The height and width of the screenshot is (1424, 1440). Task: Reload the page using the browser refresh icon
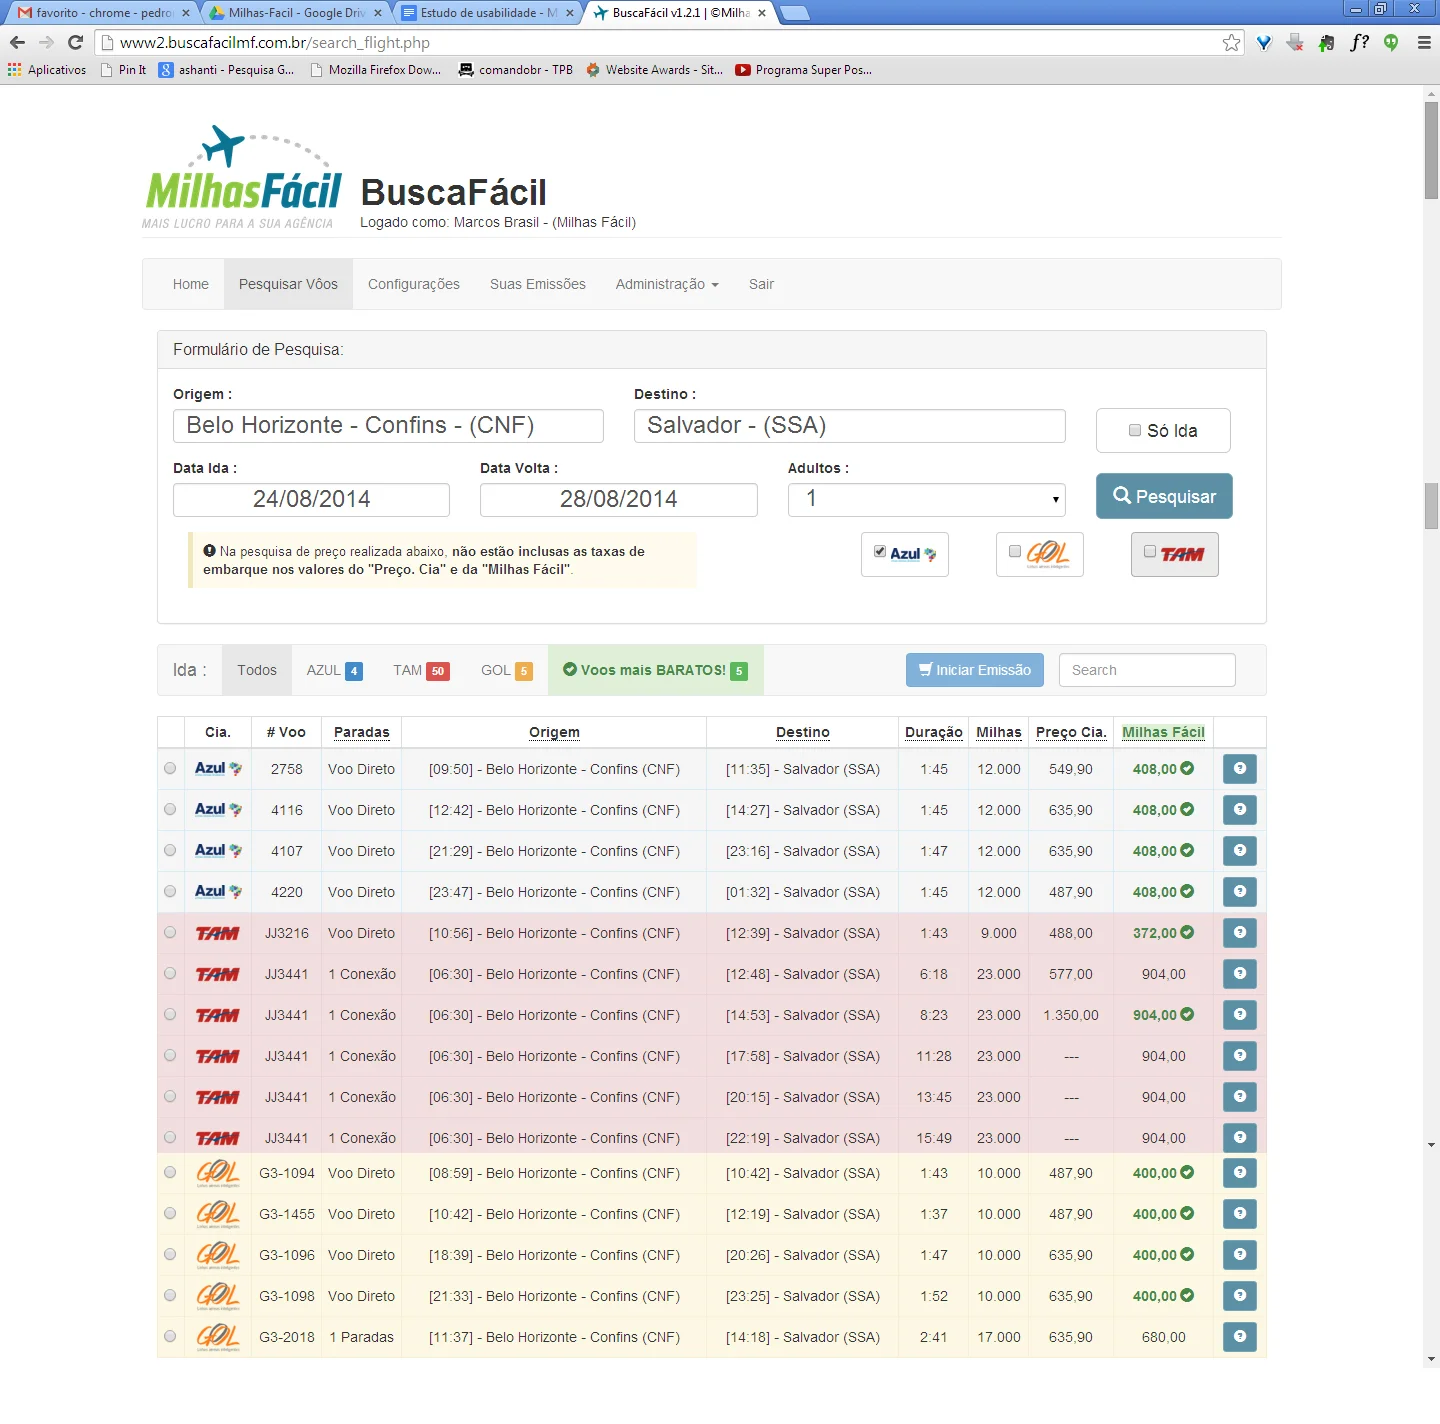(75, 42)
